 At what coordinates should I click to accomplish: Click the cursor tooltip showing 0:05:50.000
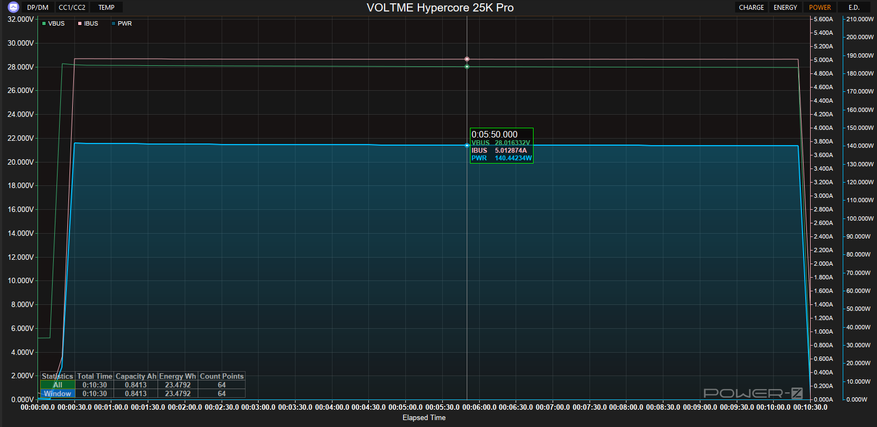502,146
